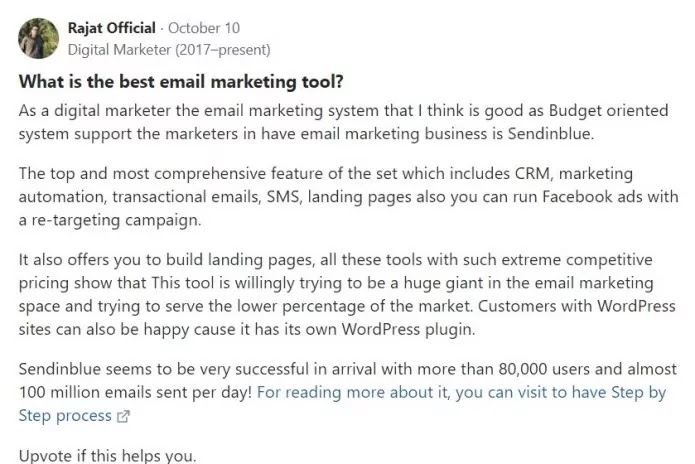Click the '80,000 users' text
This screenshot has width=695, height=464.
pos(544,369)
